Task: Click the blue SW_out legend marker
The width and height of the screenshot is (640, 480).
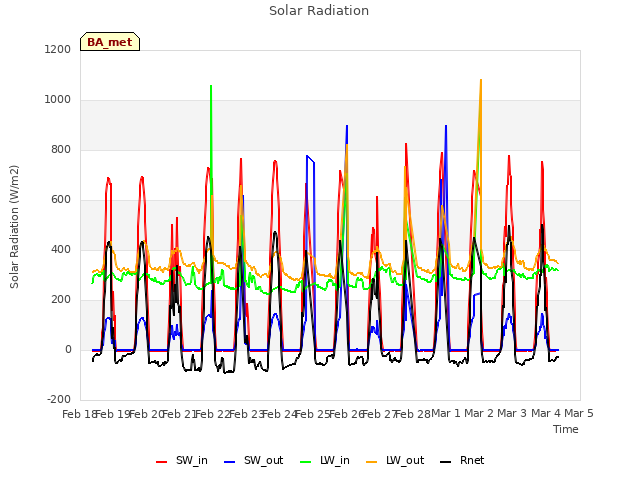Action: pos(230,462)
